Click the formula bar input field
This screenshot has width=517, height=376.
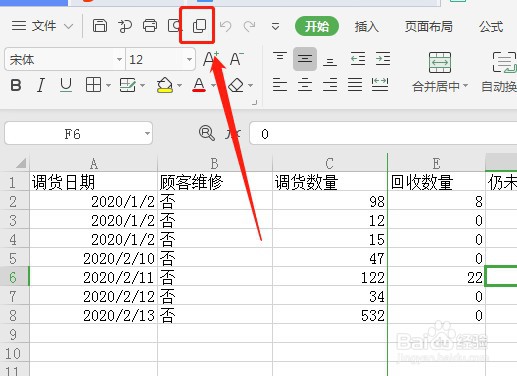click(x=383, y=133)
